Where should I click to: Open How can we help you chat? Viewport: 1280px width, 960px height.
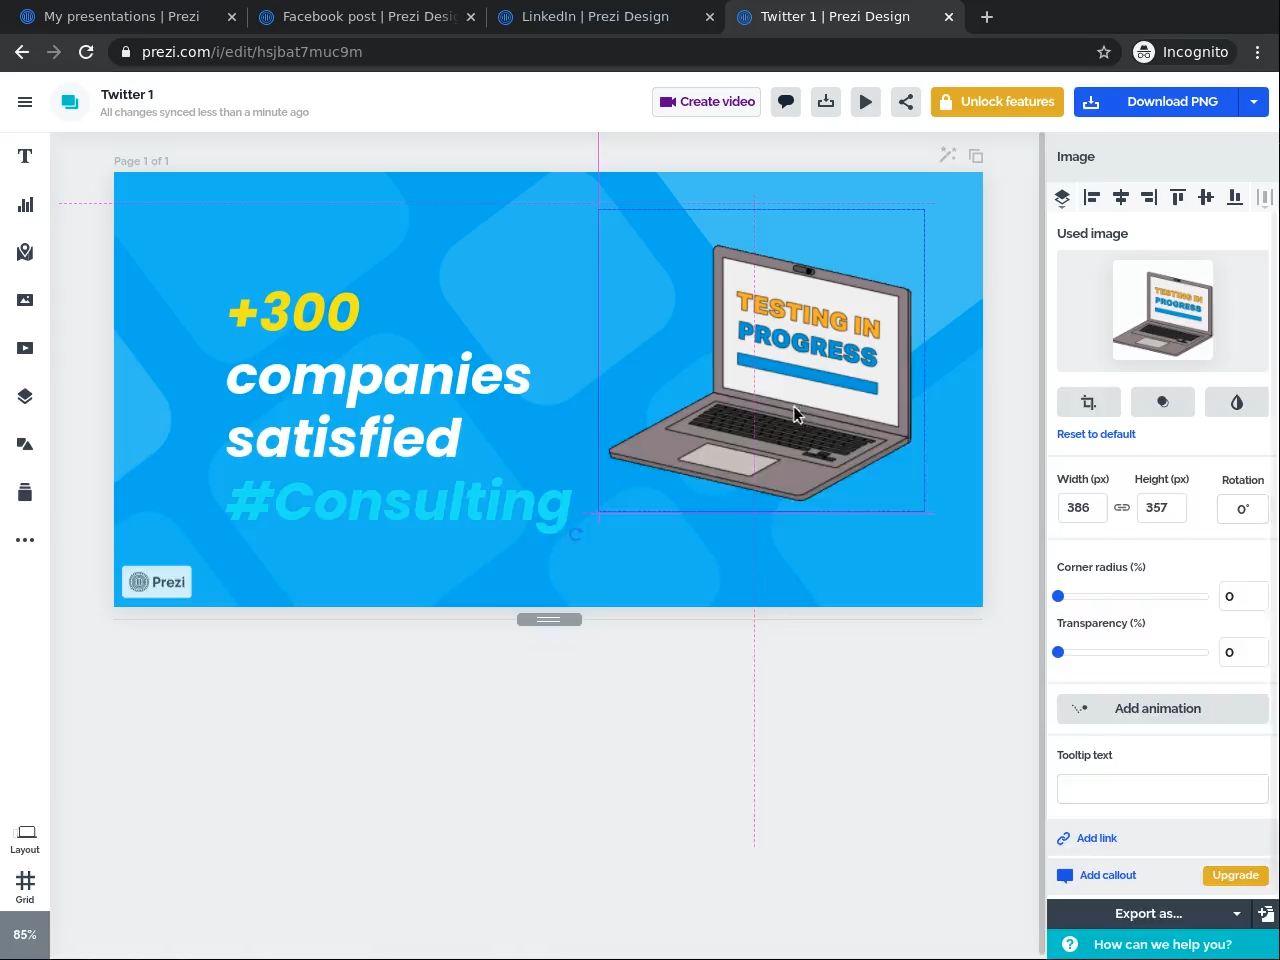[x=1163, y=945]
